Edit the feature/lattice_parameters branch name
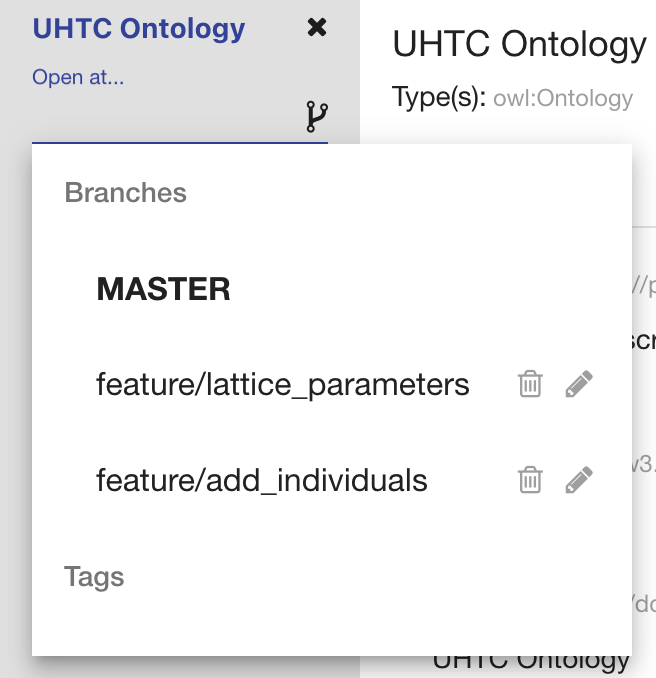Viewport: 656px width, 678px height. [579, 384]
